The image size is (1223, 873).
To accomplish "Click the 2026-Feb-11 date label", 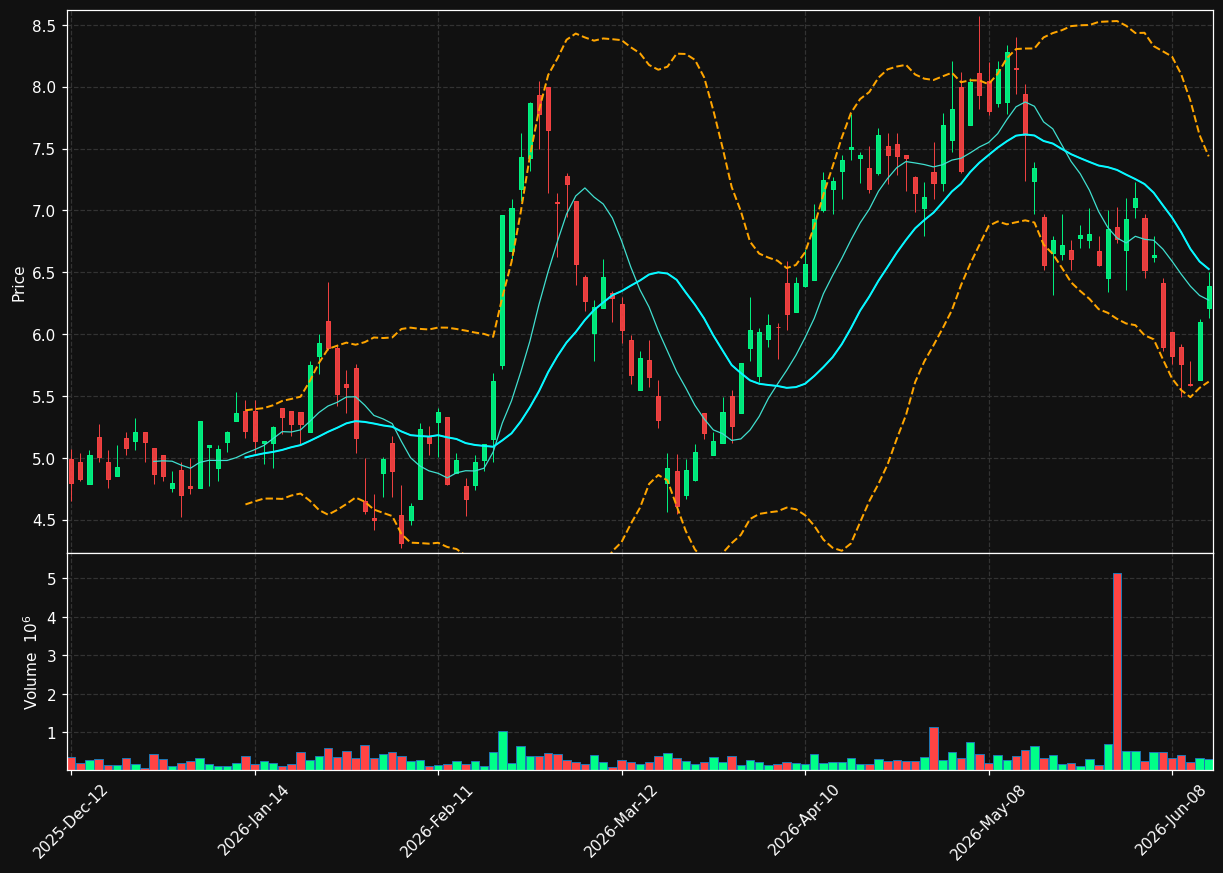I will coord(437,822).
